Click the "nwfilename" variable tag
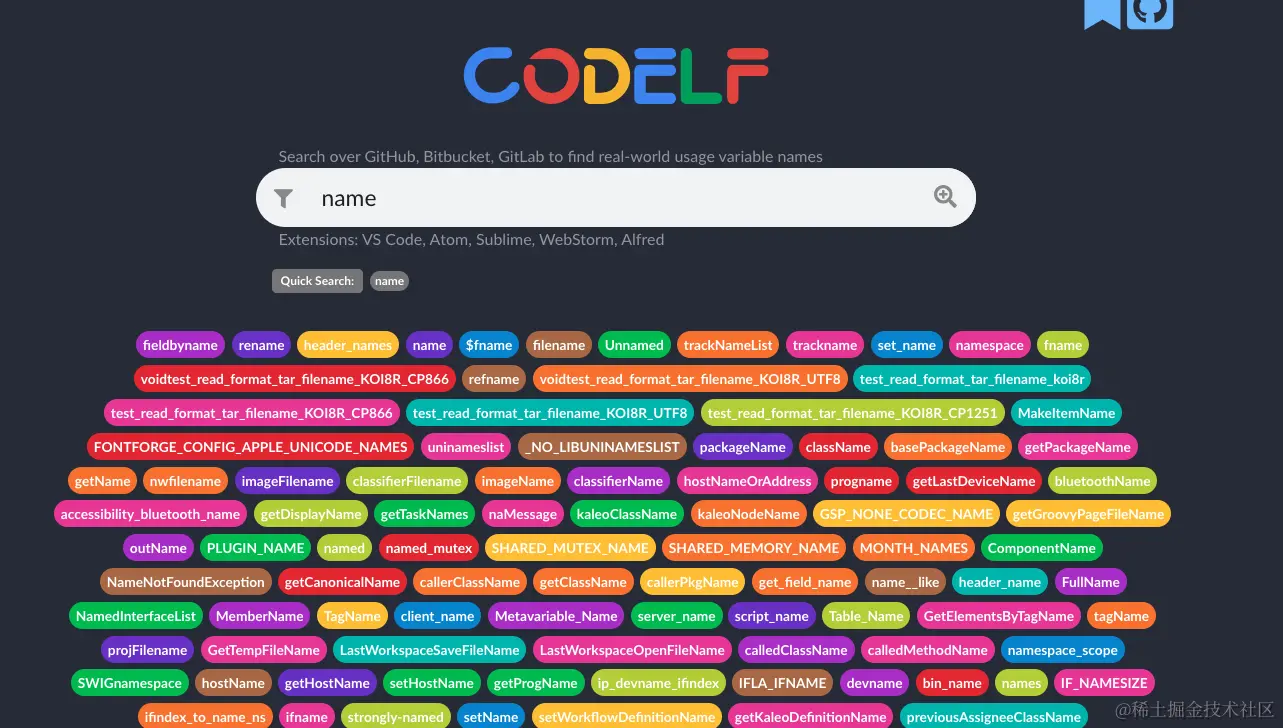1283x728 pixels. pos(185,481)
